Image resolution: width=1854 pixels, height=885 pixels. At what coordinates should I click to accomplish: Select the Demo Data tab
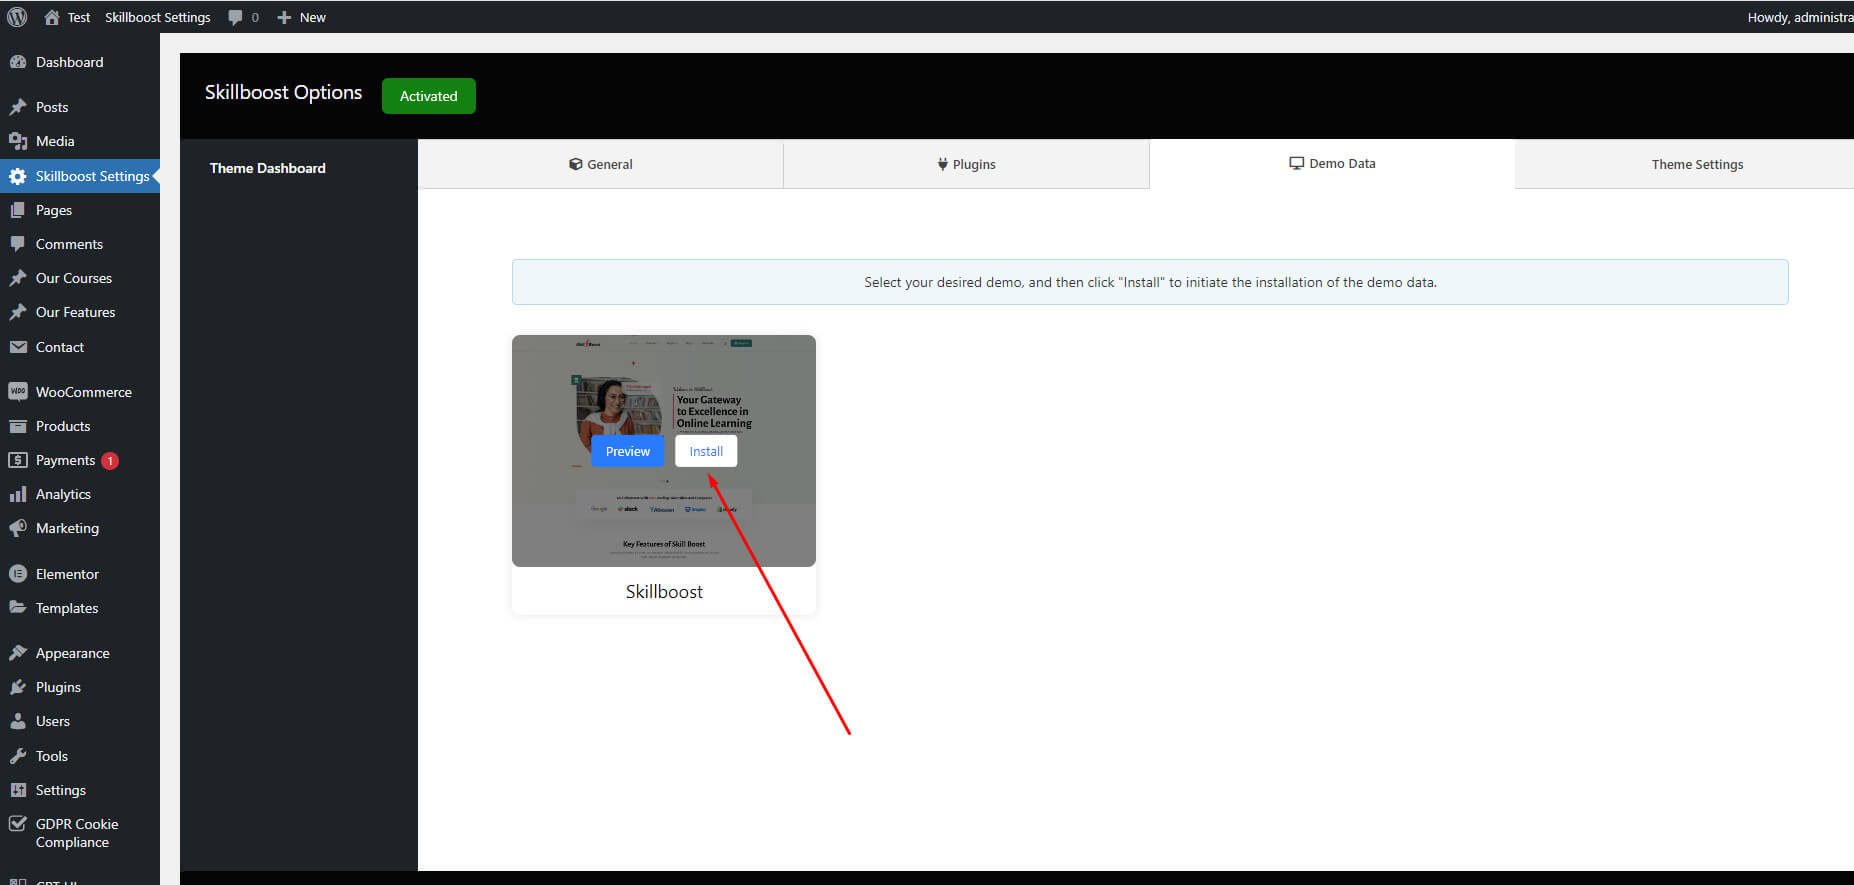coord(1332,163)
